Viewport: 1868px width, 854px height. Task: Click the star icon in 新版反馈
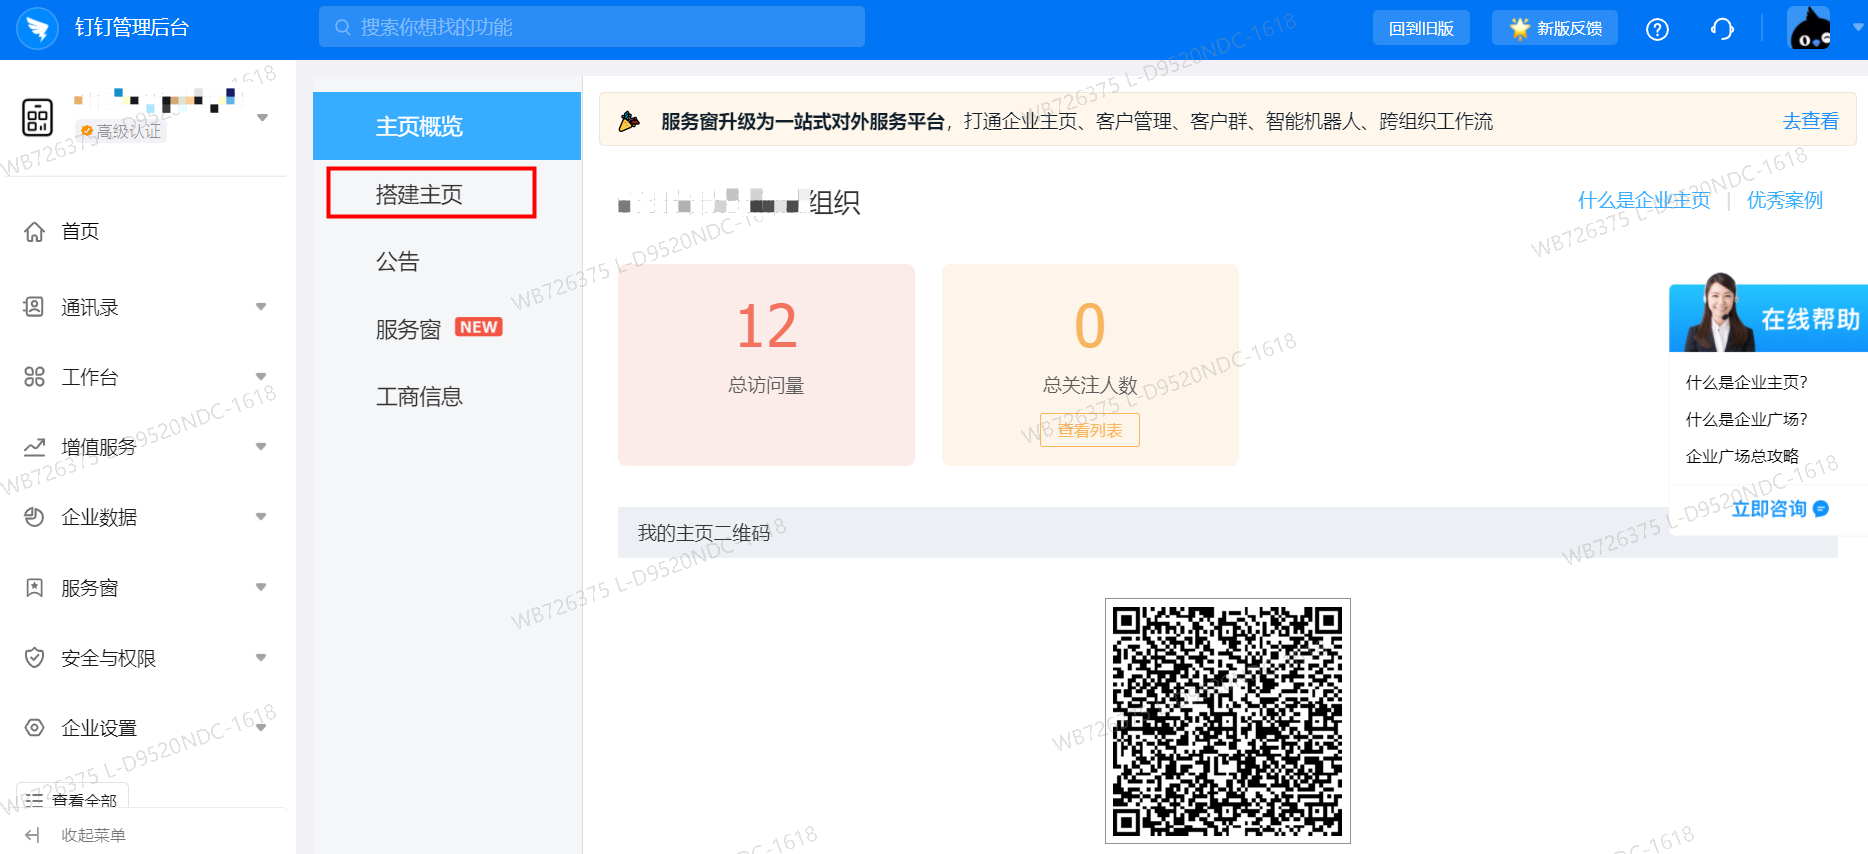click(1519, 28)
